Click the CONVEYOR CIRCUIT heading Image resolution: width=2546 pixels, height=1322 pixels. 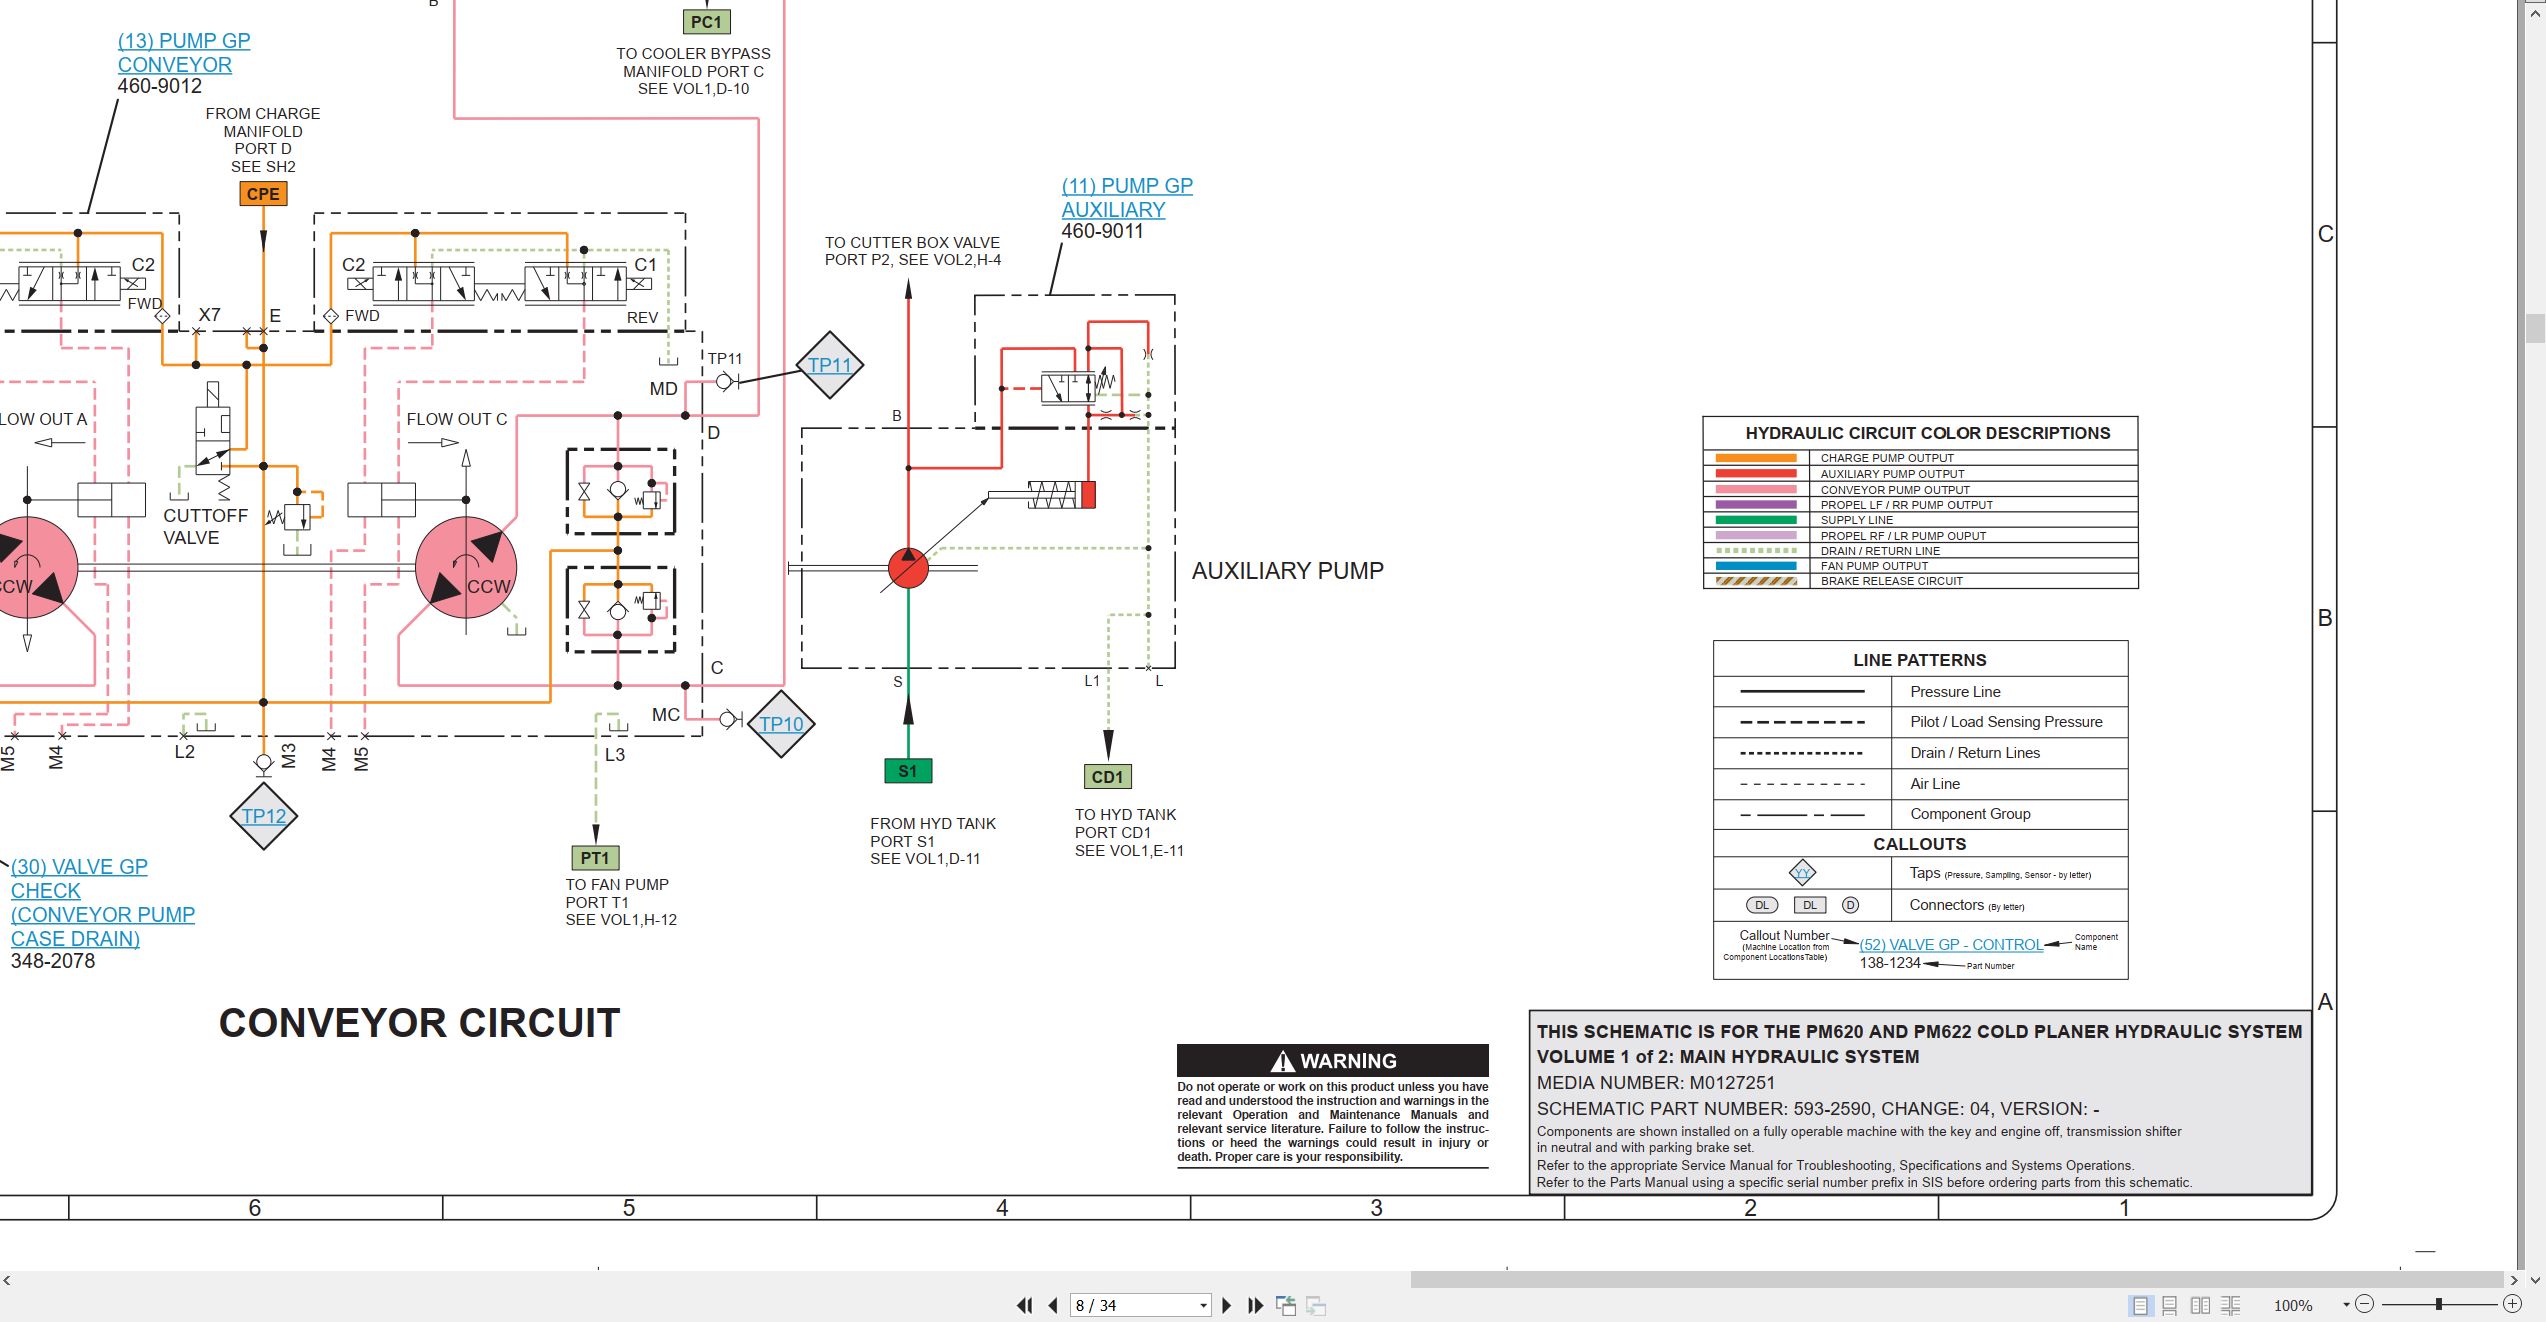point(420,1023)
